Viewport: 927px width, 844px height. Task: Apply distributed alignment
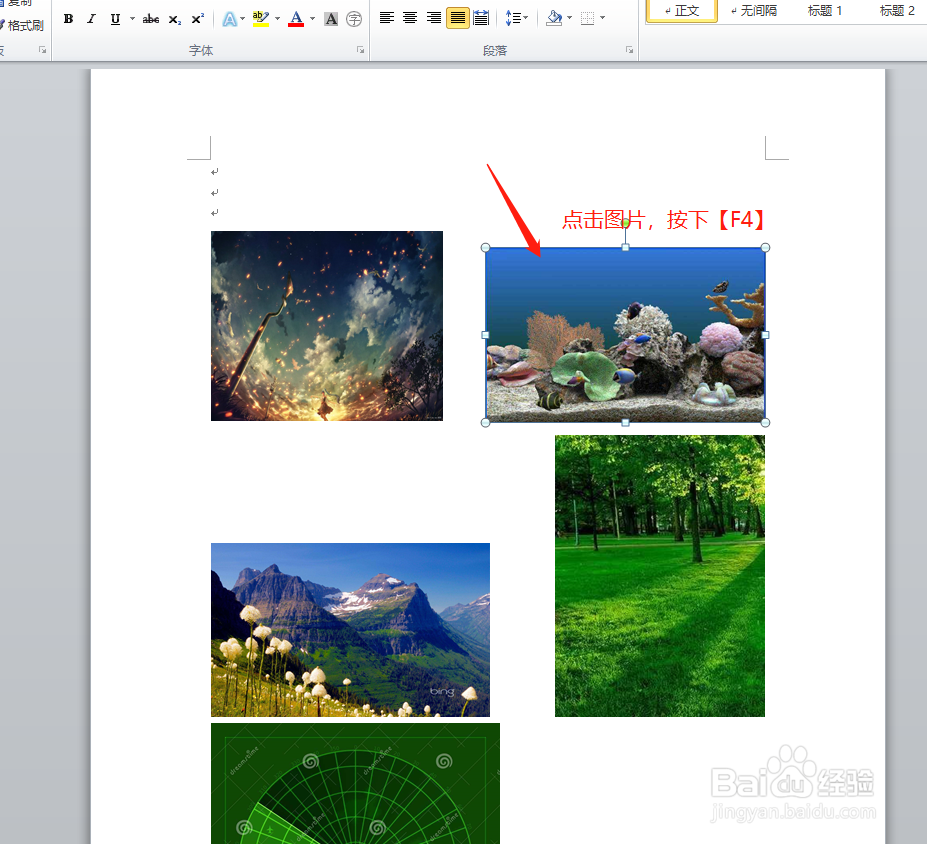pos(481,18)
